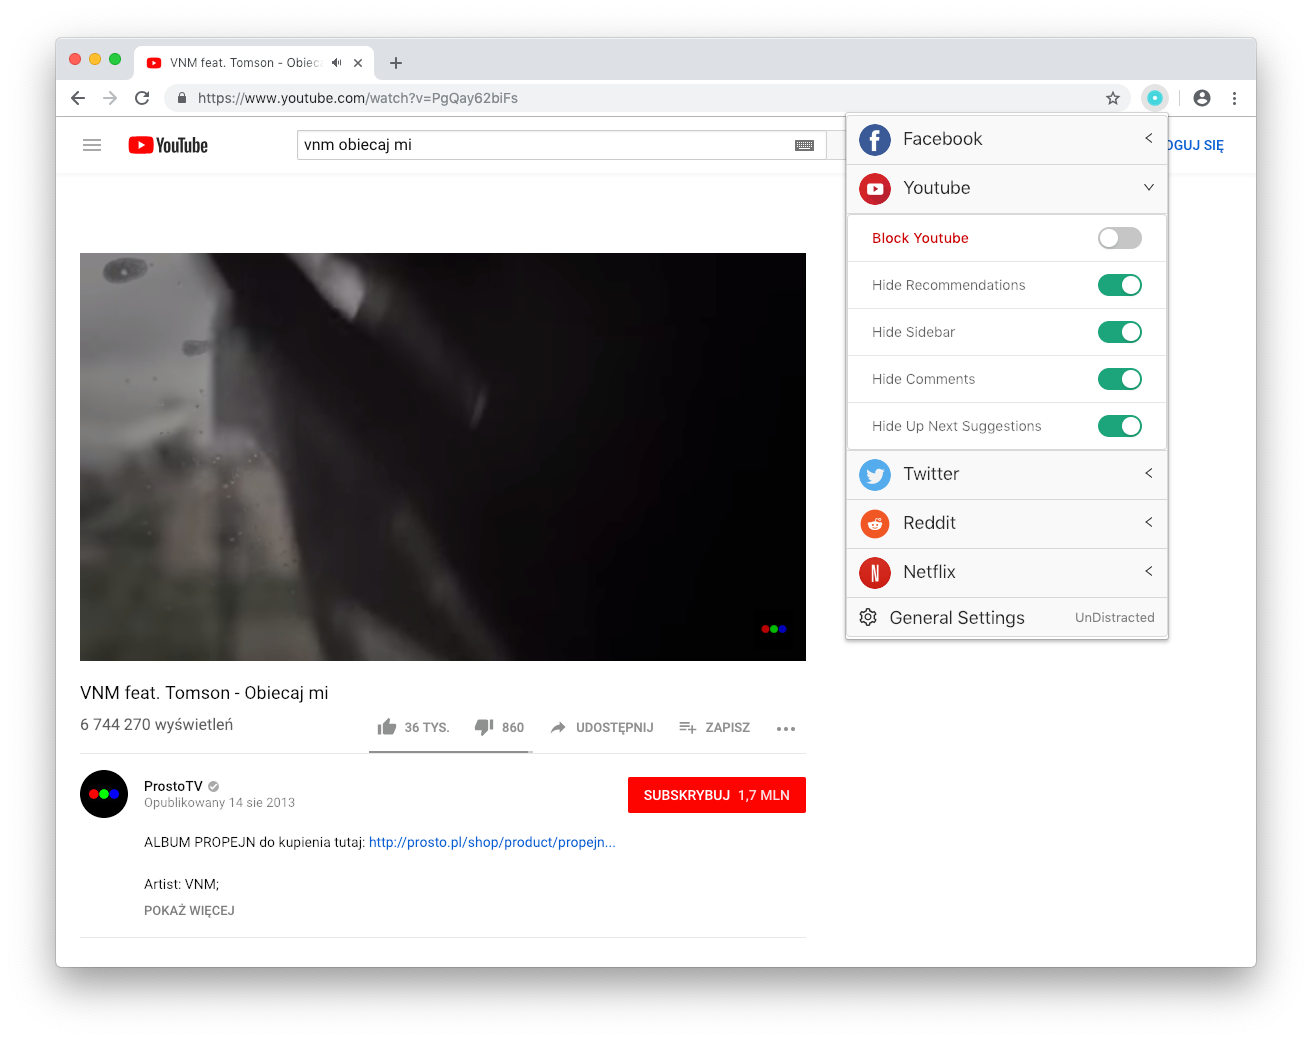1312x1041 pixels.
Task: Click the '6 744 270 wyświetleń' view count
Action: coord(157,724)
